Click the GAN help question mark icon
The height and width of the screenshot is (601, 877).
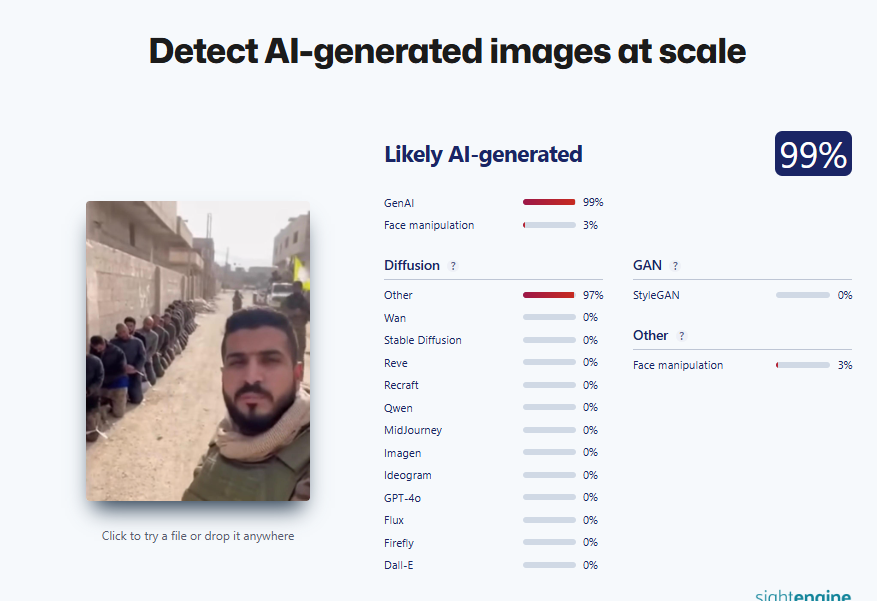pyautogui.click(x=675, y=266)
